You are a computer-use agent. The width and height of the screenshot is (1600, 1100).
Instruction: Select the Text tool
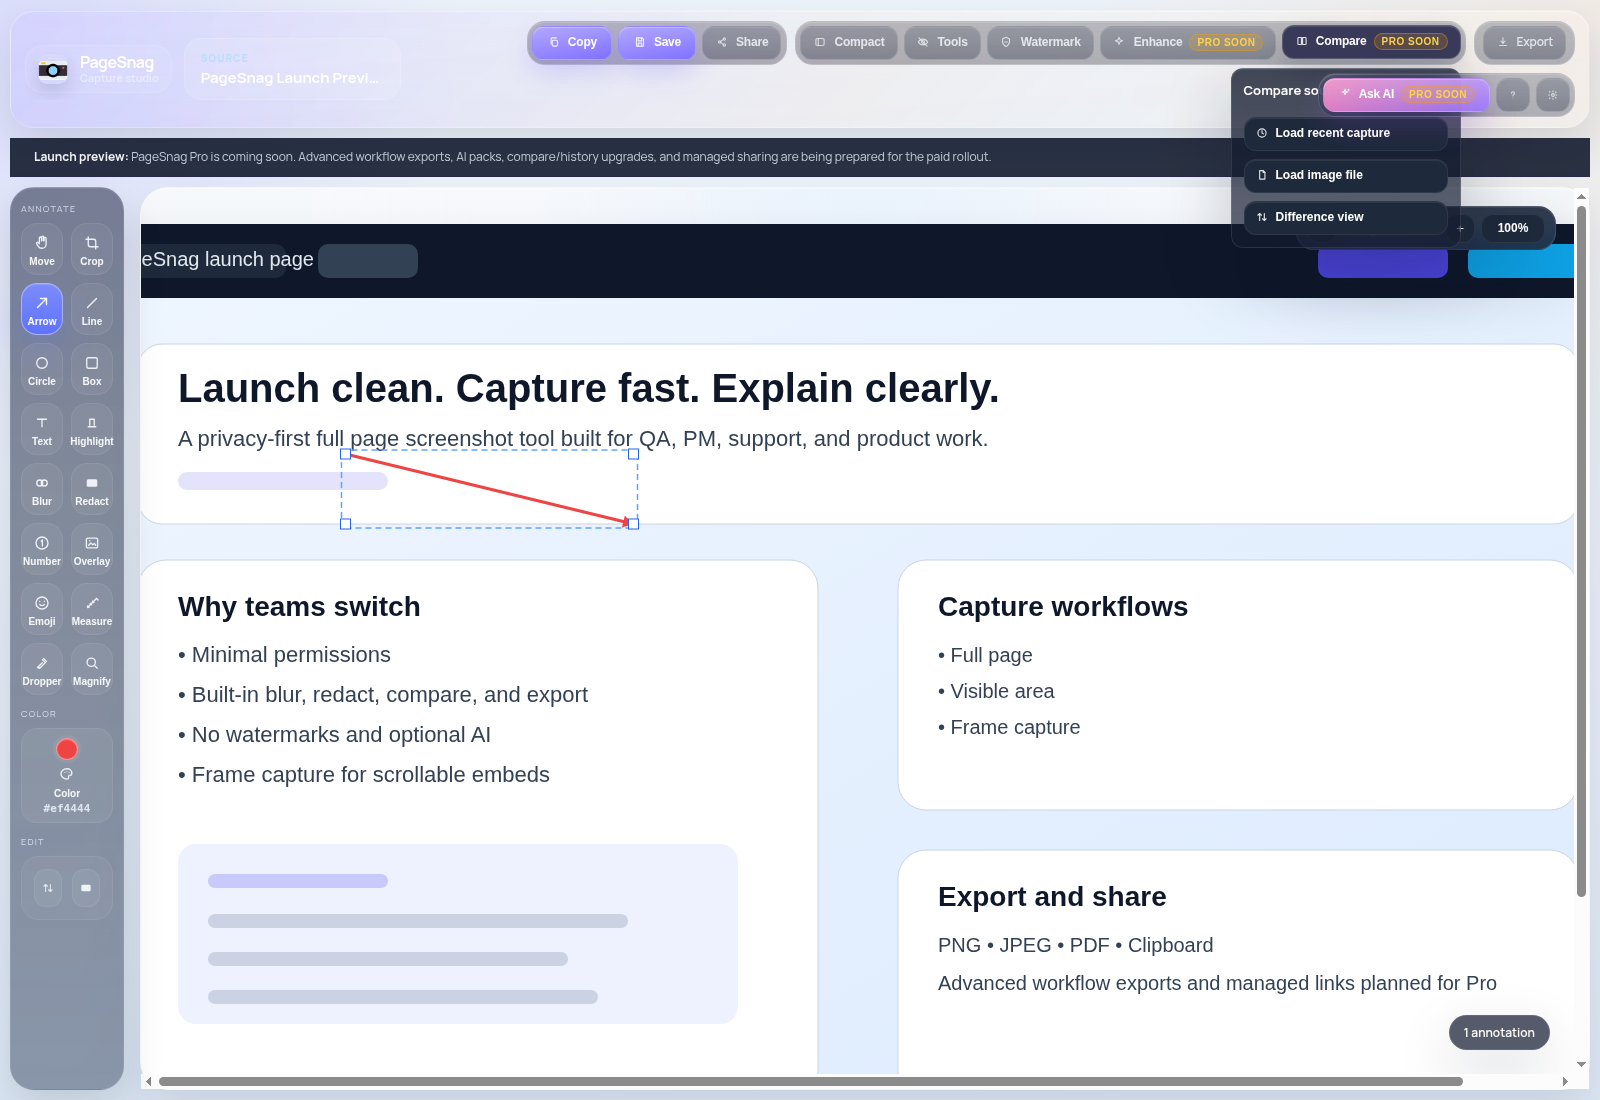click(x=42, y=429)
